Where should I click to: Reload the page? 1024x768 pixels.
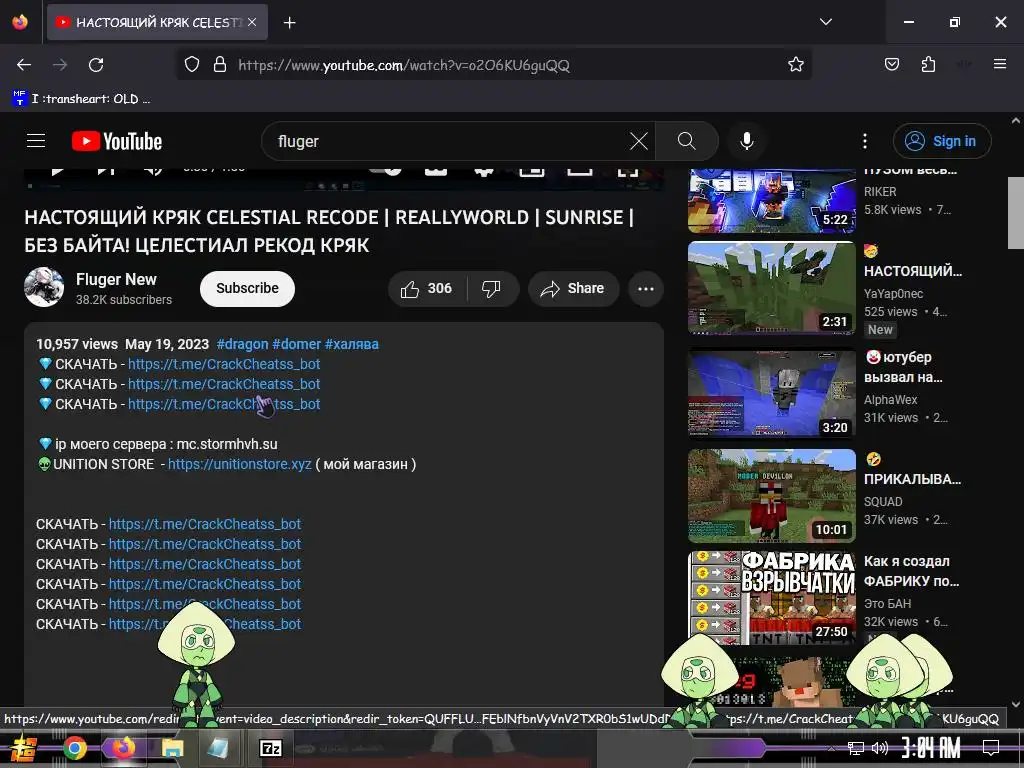96,65
